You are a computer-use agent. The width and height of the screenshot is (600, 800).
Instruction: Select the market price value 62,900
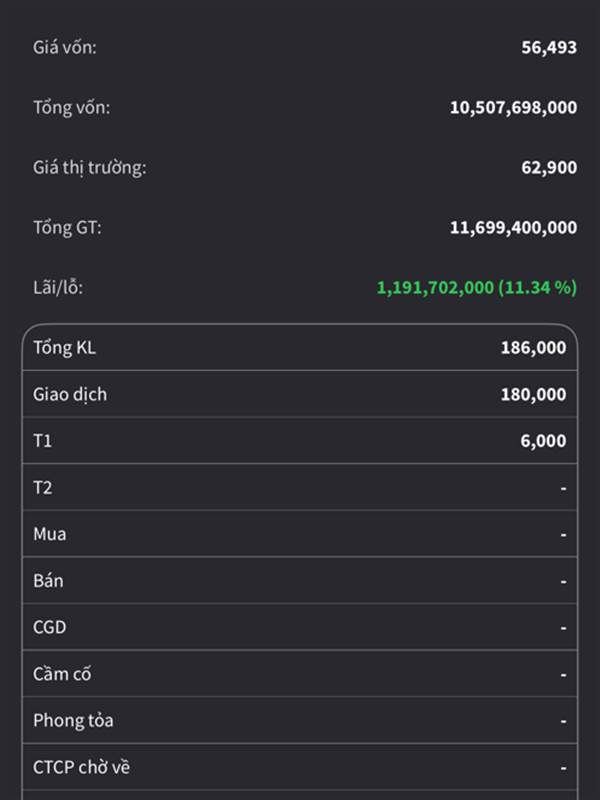549,167
